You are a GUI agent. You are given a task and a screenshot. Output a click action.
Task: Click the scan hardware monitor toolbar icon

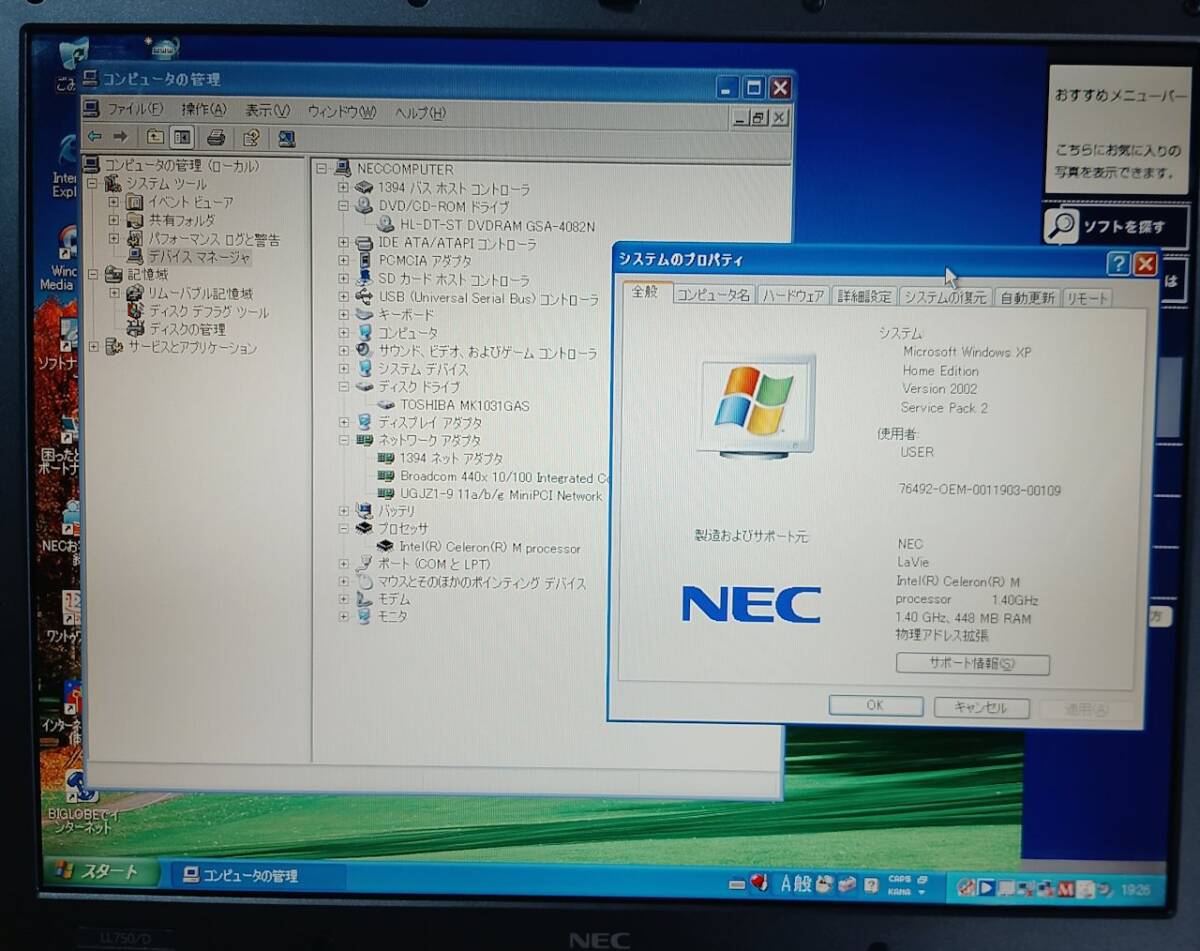pyautogui.click(x=286, y=139)
